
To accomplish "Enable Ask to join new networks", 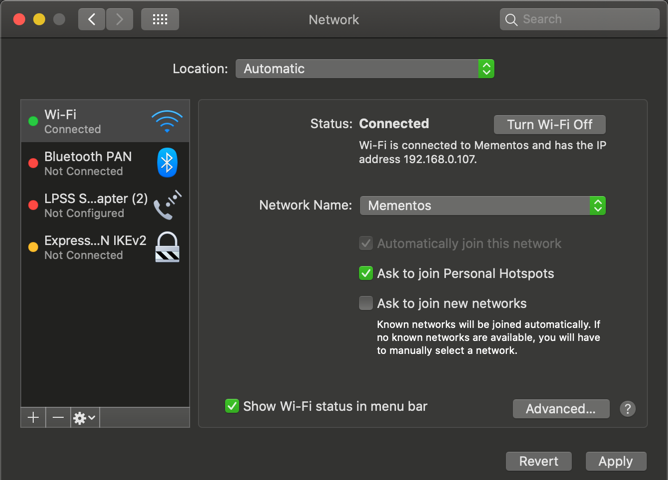I will 366,303.
